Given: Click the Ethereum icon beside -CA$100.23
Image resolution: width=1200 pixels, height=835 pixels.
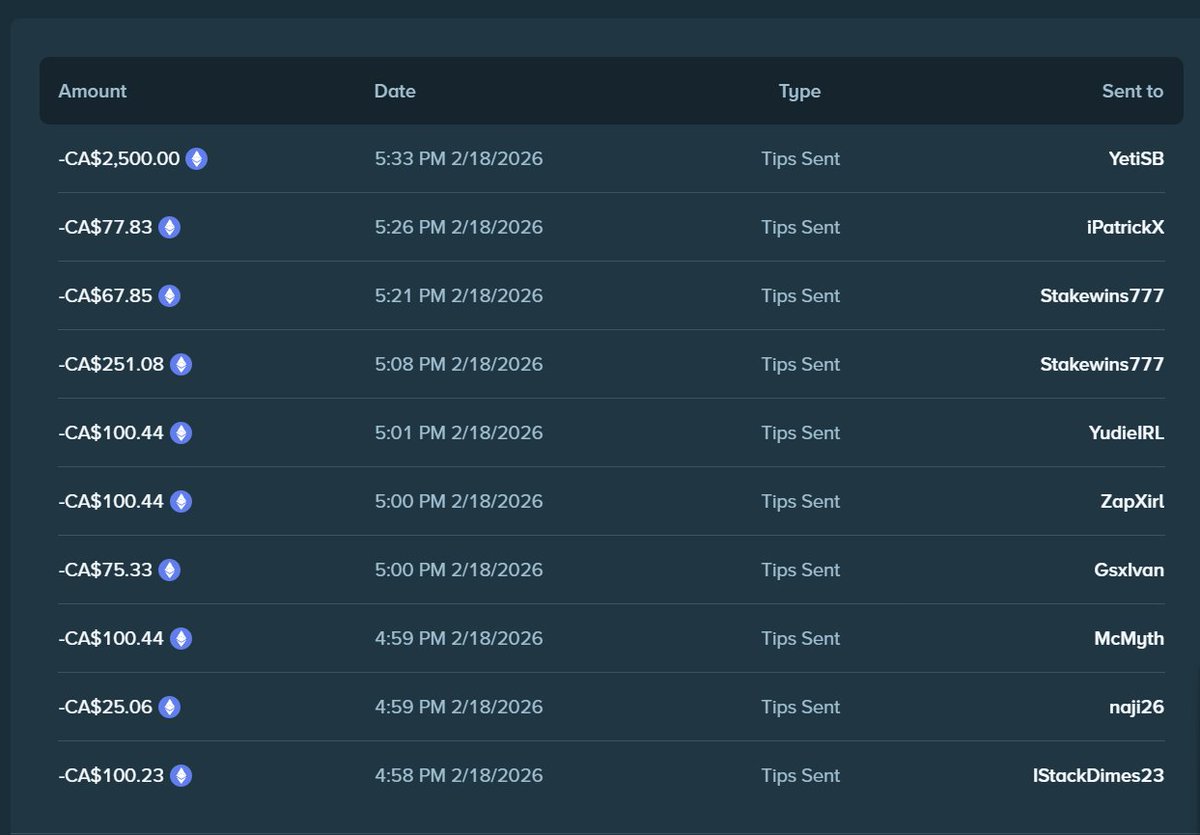Looking at the screenshot, I should coord(181,775).
